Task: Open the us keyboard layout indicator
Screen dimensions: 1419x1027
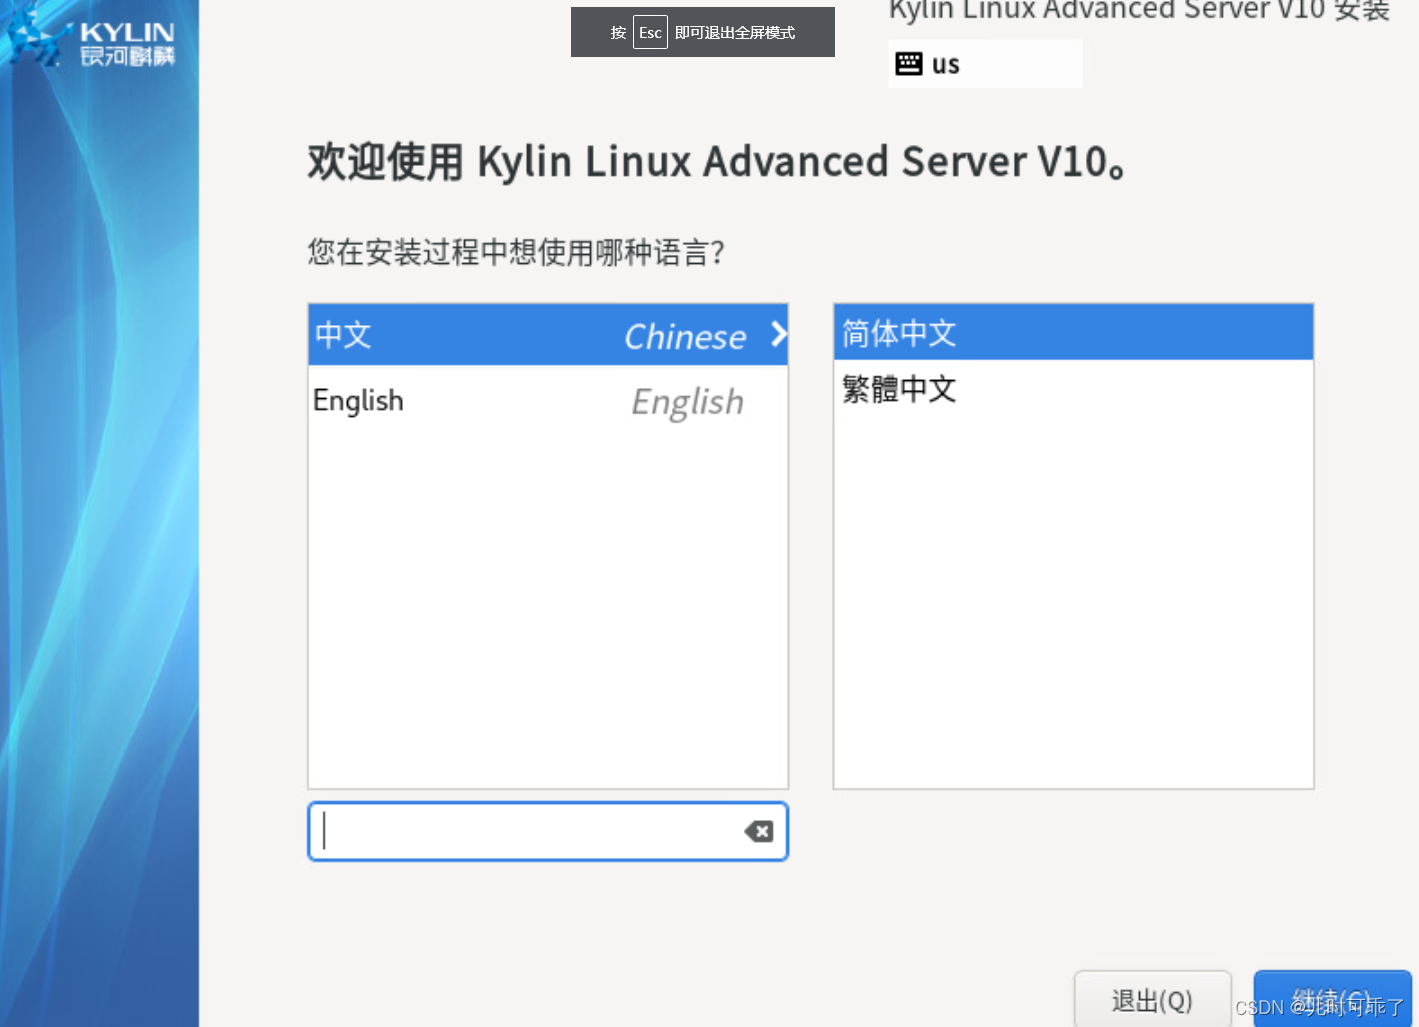Action: tap(985, 64)
